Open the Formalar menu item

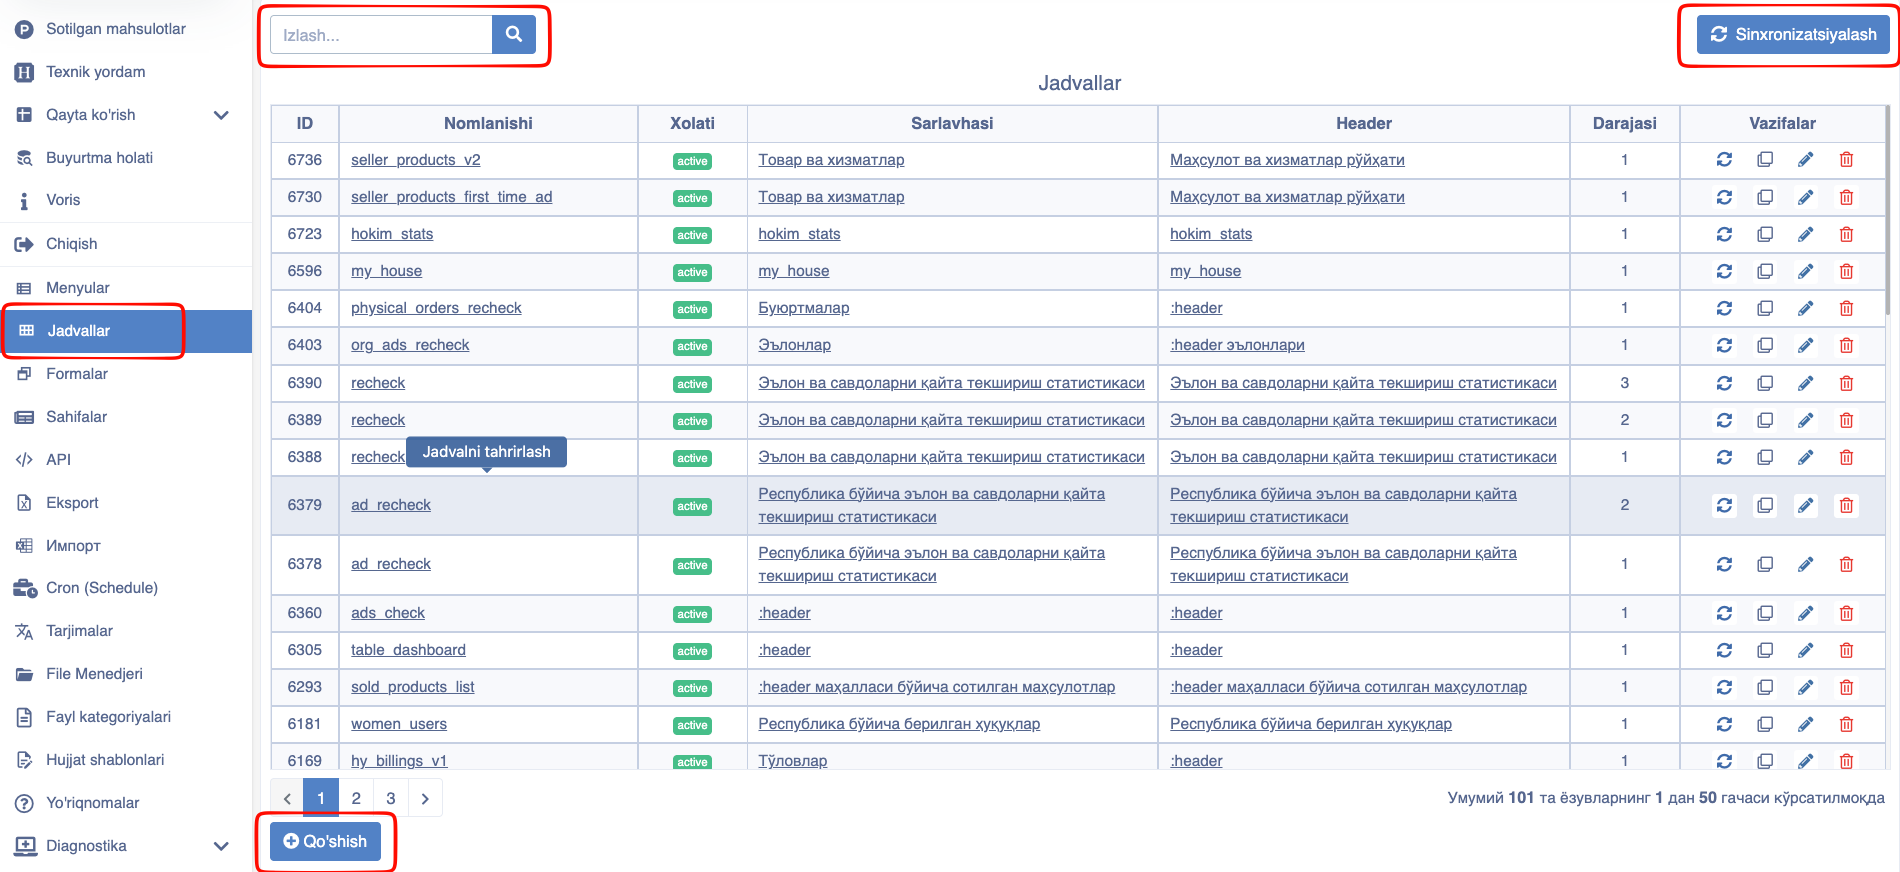(126, 374)
